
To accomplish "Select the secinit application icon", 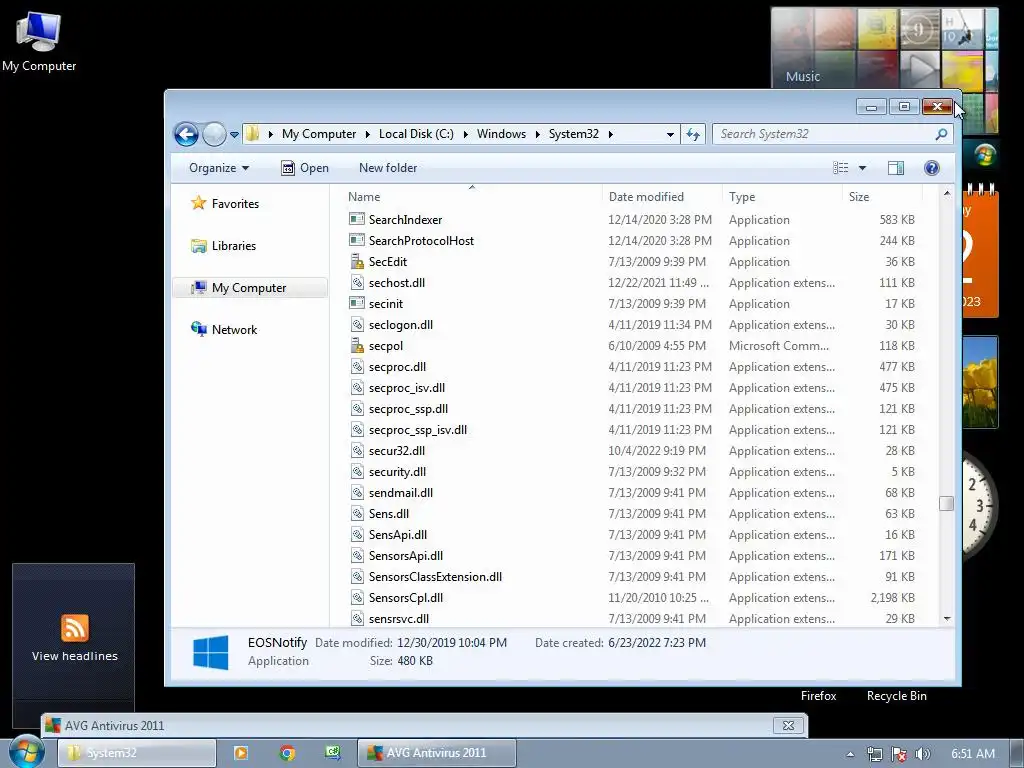I will coord(357,304).
